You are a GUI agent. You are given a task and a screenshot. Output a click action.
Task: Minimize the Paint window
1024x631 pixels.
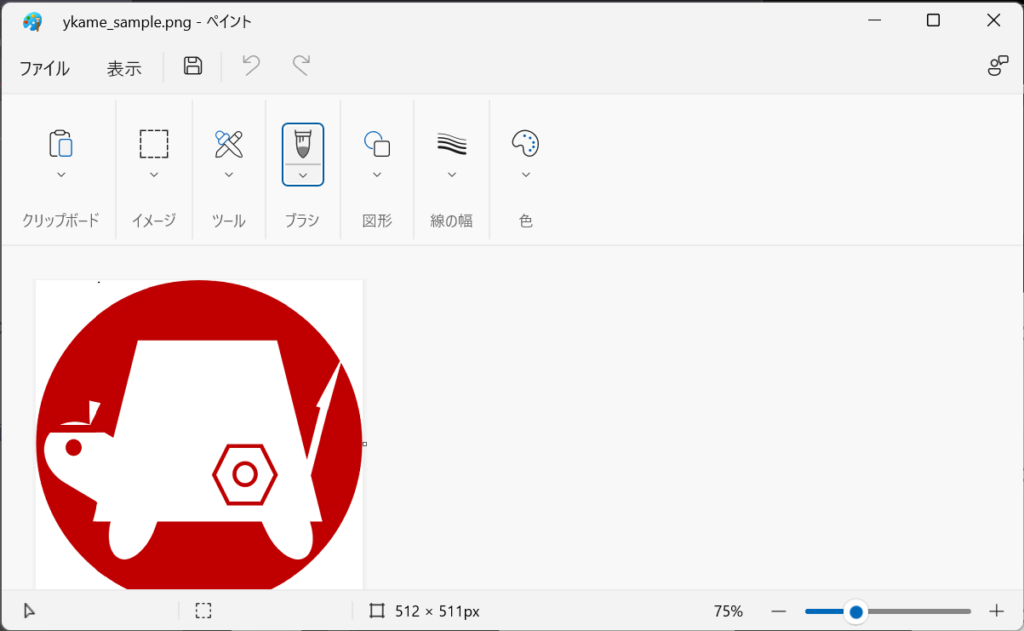pyautogui.click(x=874, y=20)
